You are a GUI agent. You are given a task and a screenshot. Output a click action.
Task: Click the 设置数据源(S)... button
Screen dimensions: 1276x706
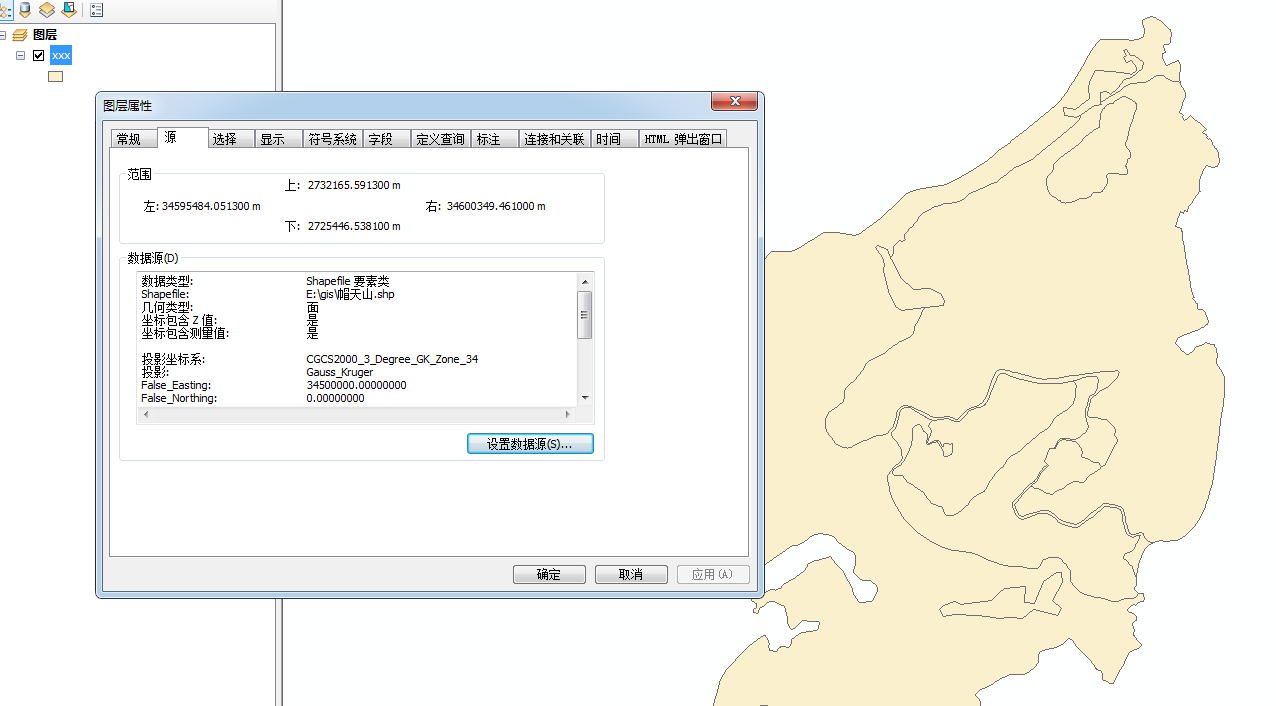coord(530,443)
